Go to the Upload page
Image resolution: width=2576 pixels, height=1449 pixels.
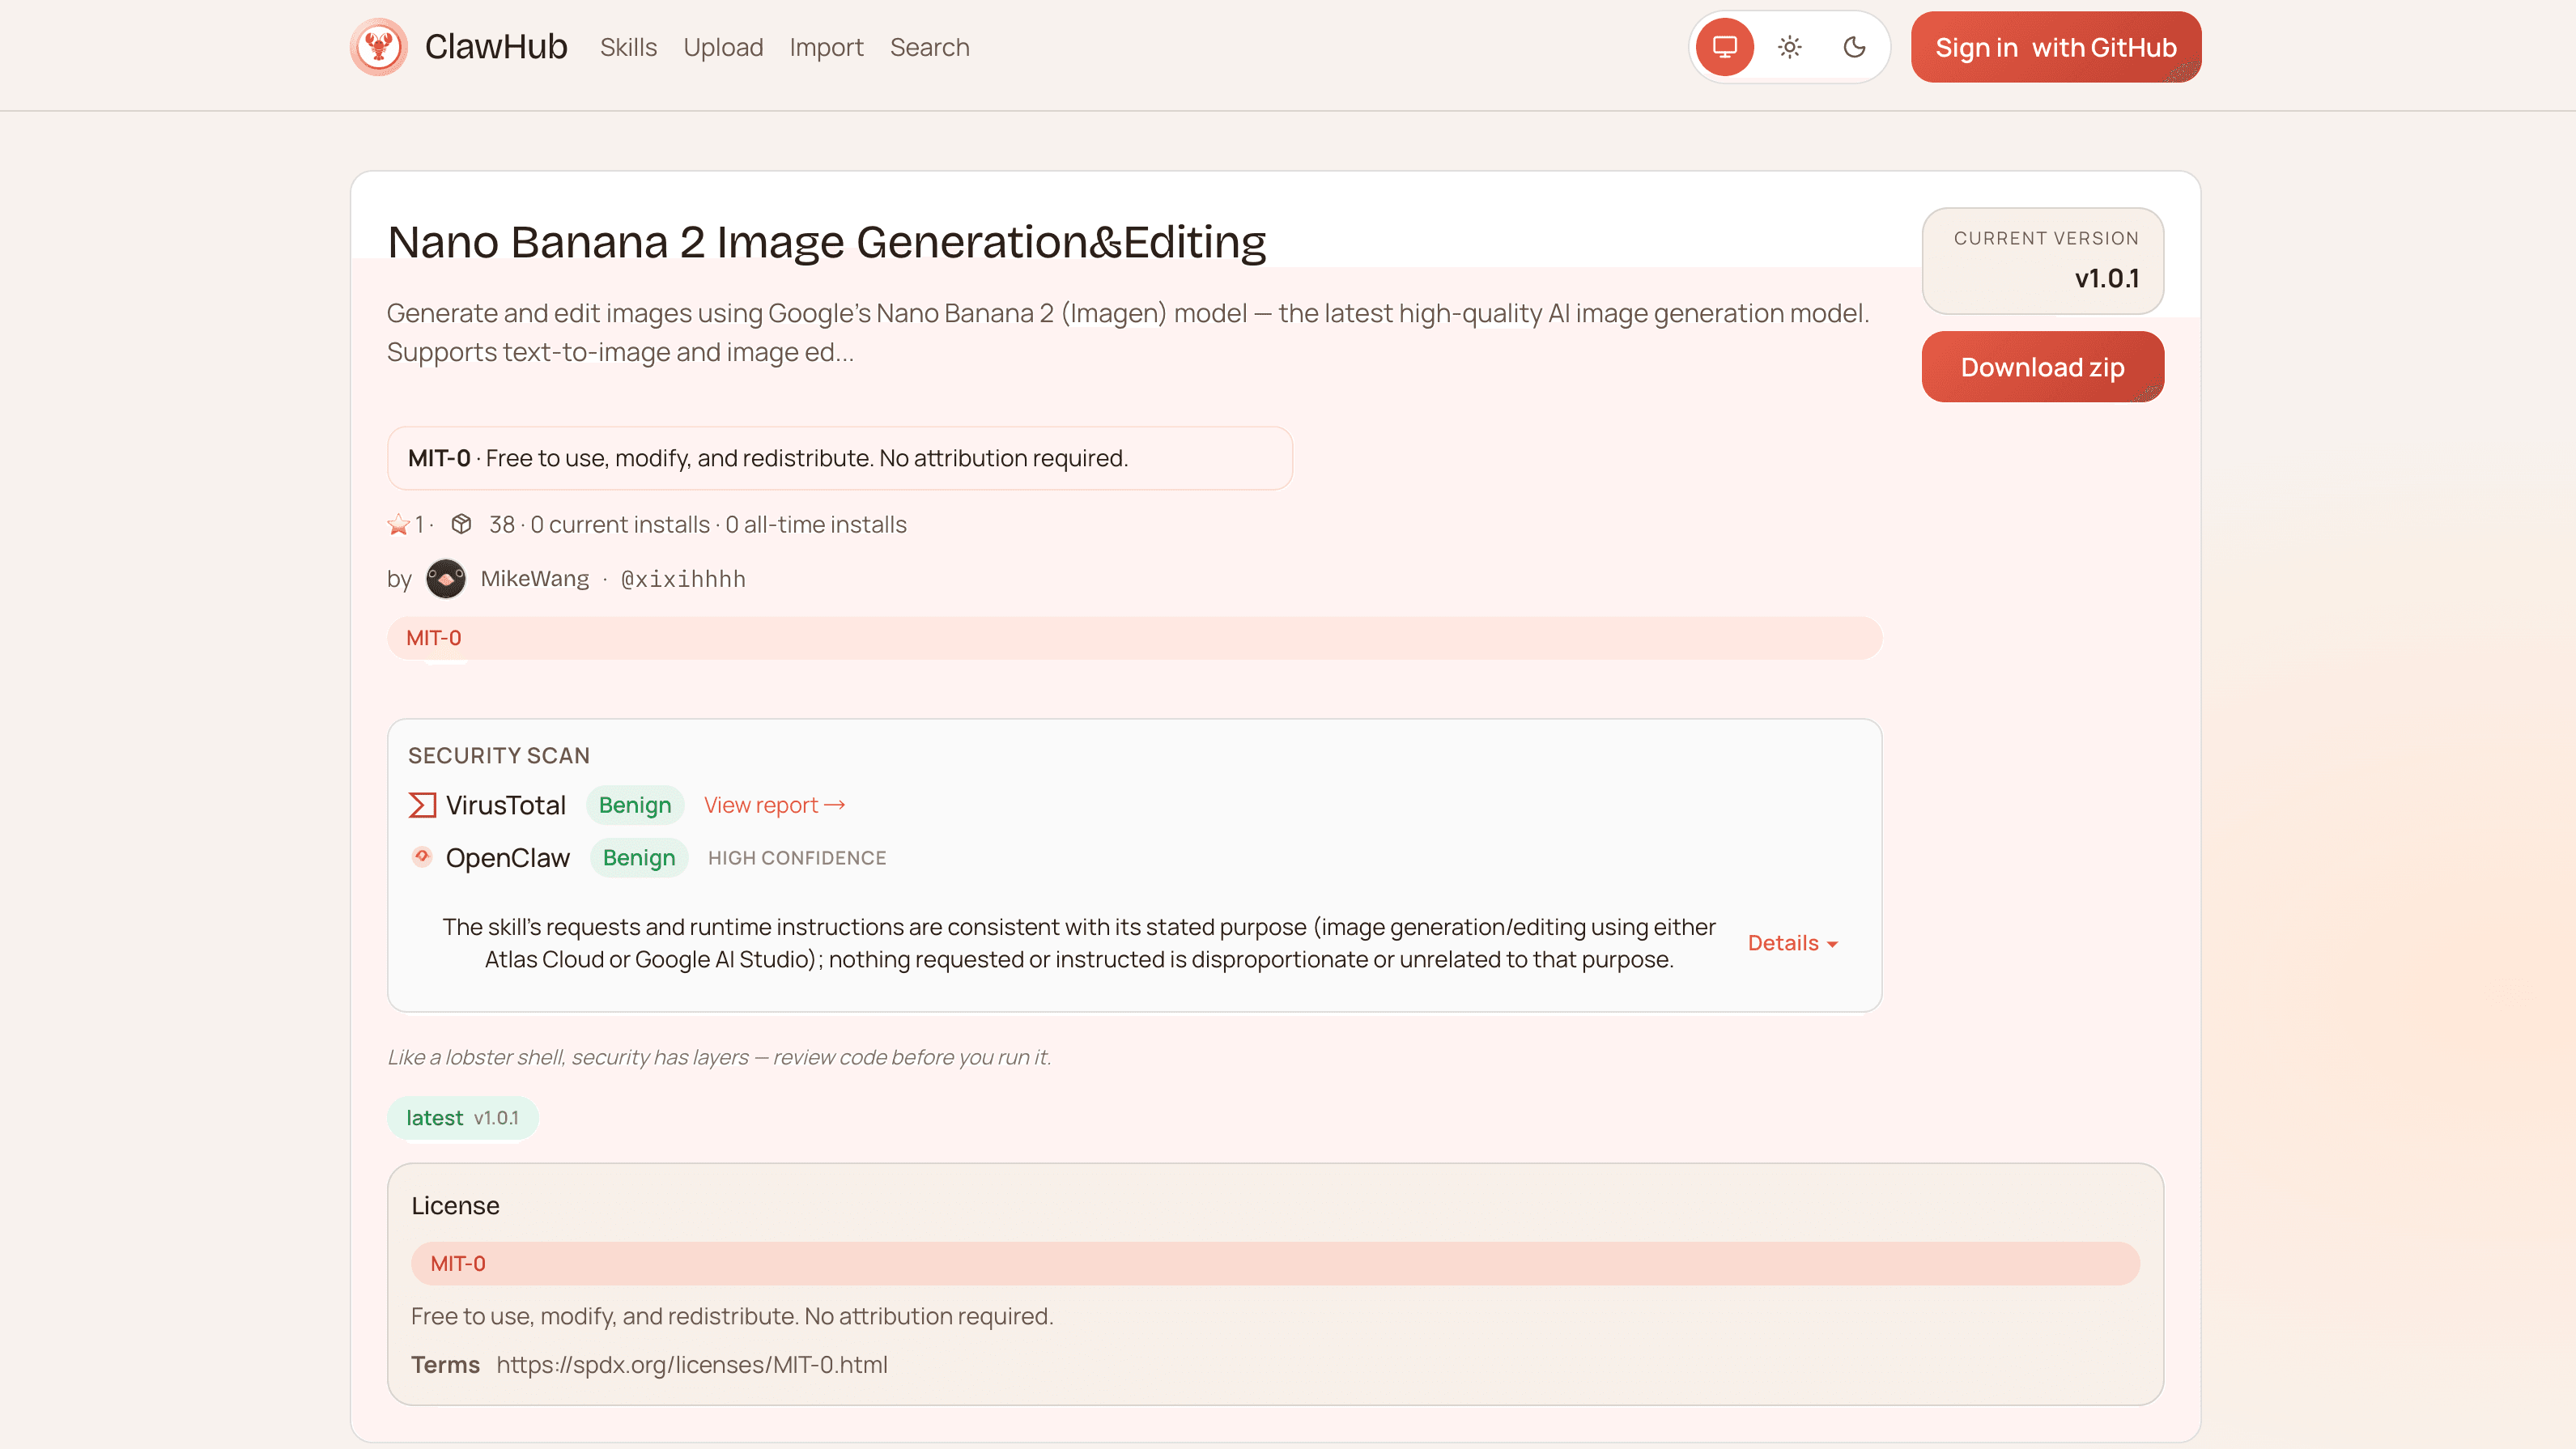click(x=723, y=47)
